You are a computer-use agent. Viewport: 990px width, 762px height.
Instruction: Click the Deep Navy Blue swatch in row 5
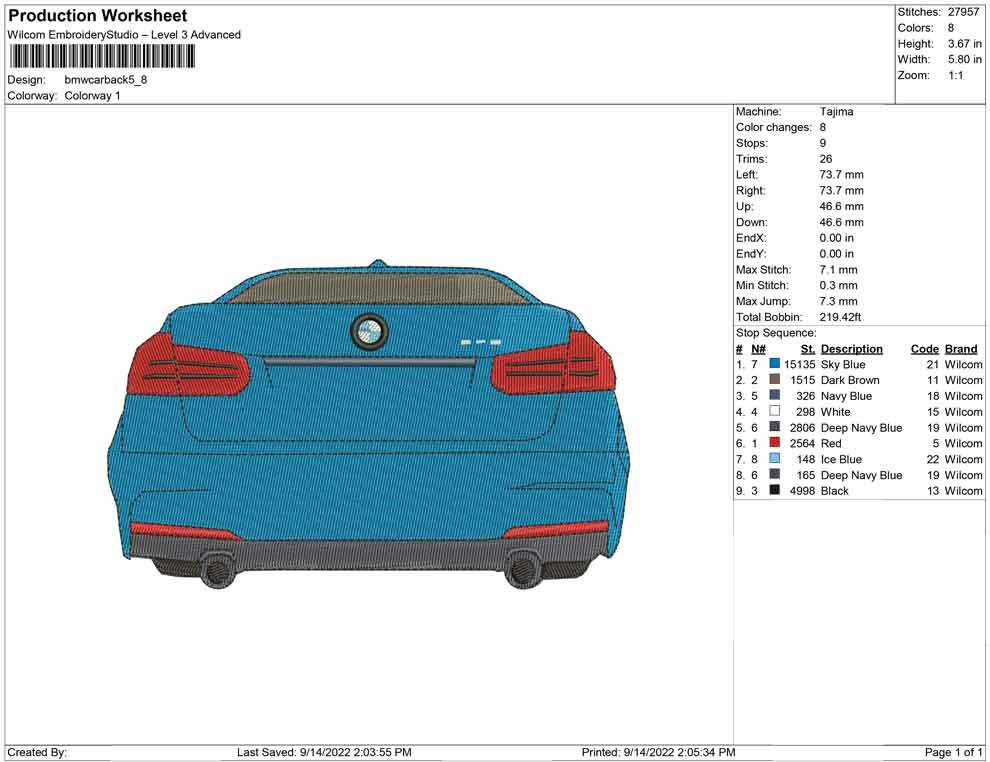pos(775,427)
